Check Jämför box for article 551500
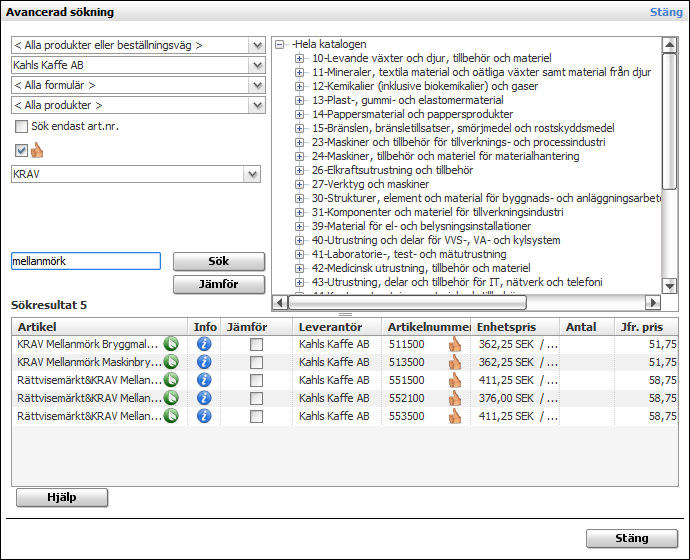This screenshot has height=560, width=690. coord(256,381)
